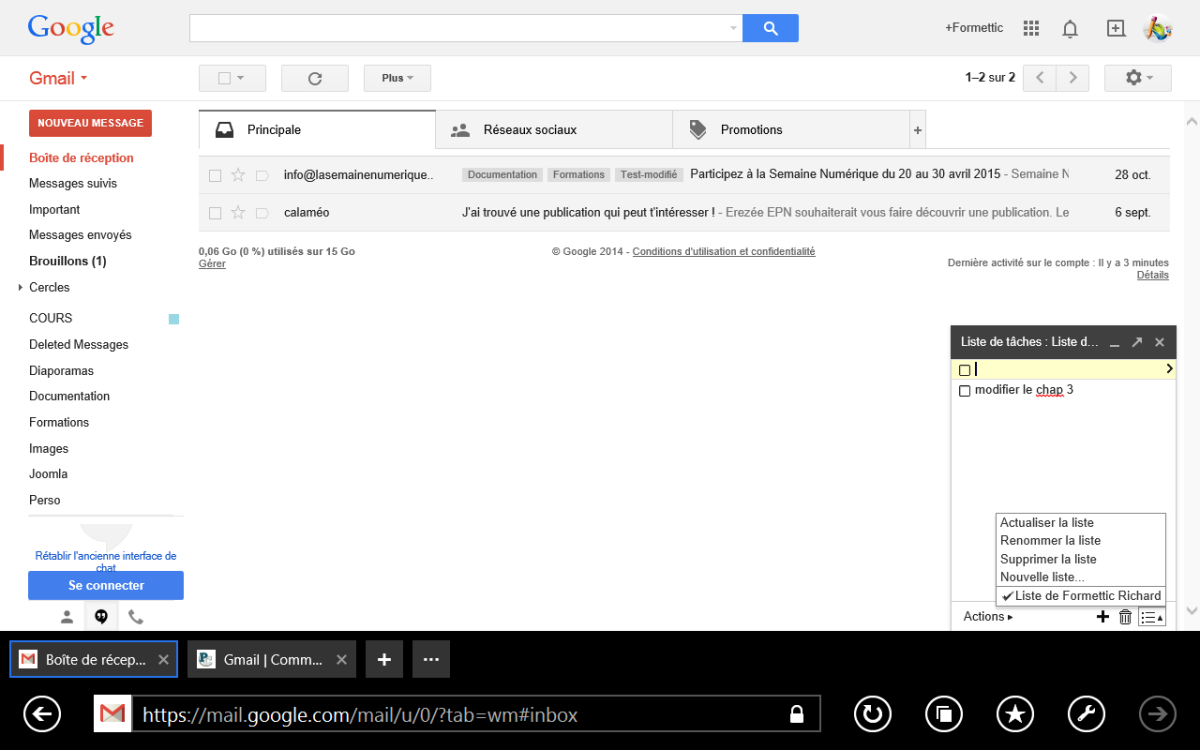Open a new browser tab
1200x750 pixels.
tap(384, 660)
